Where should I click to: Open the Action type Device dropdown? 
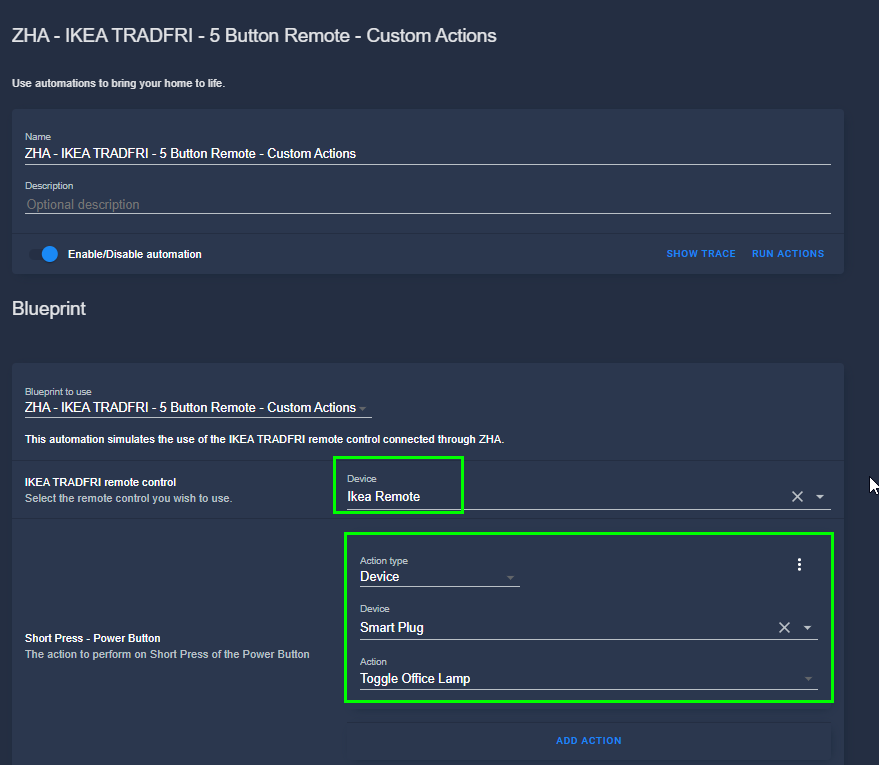coord(440,577)
